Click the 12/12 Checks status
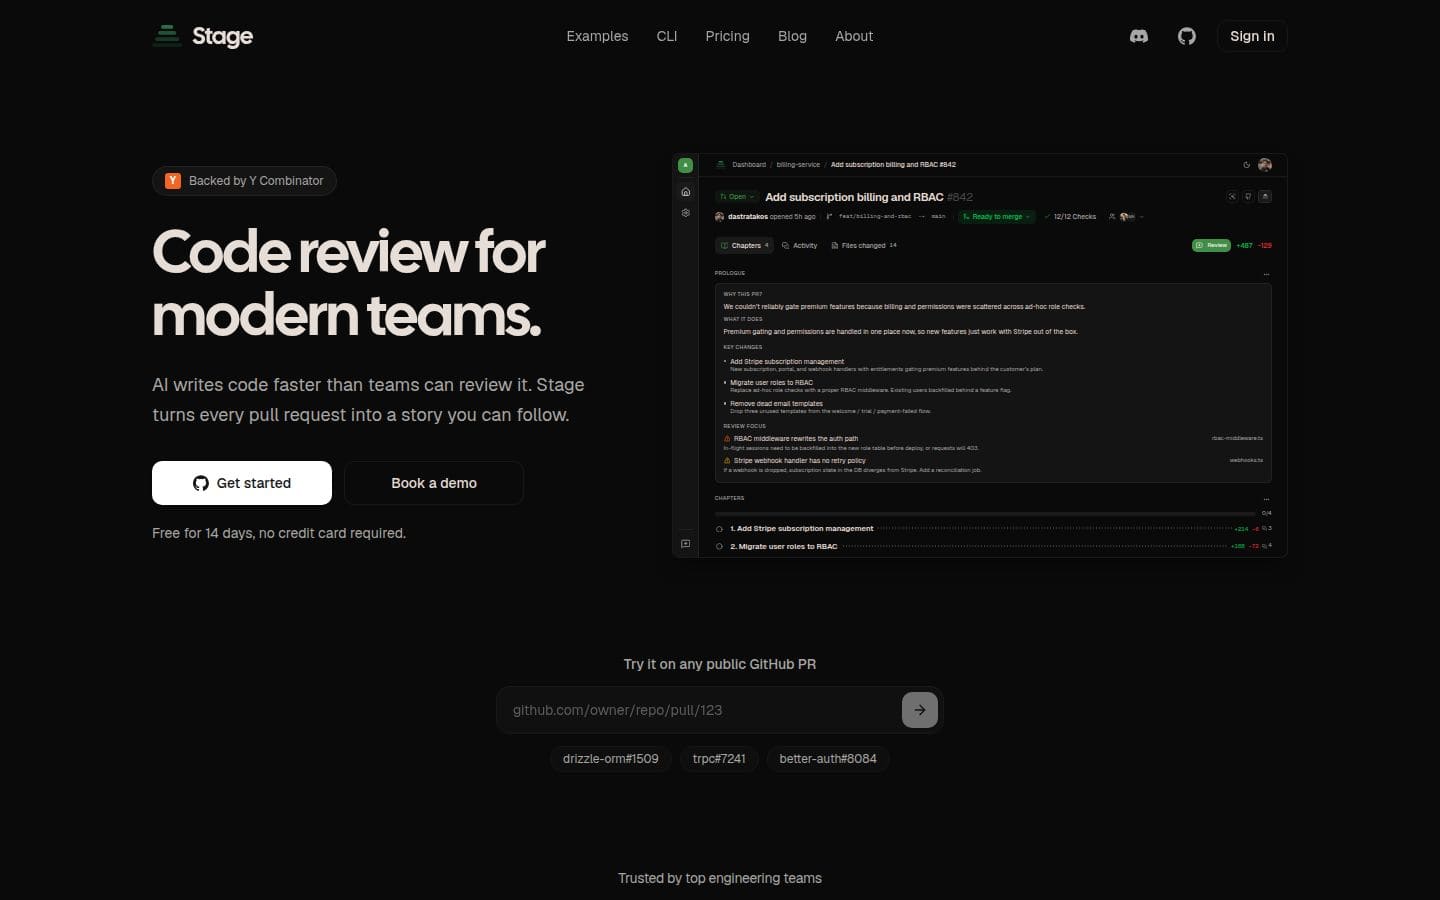 [1070, 217]
